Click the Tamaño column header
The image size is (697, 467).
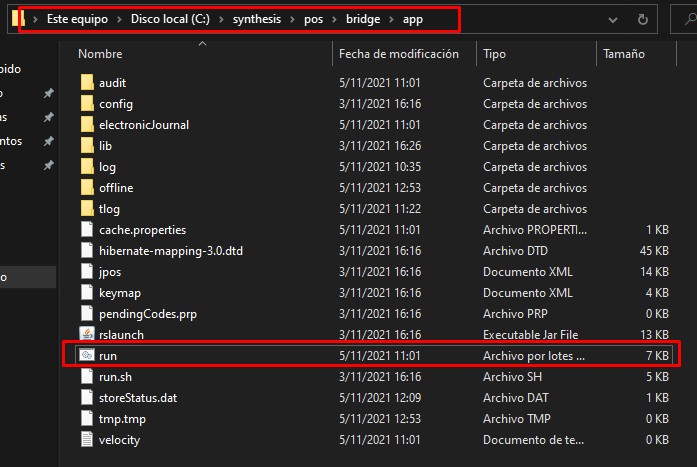623,54
